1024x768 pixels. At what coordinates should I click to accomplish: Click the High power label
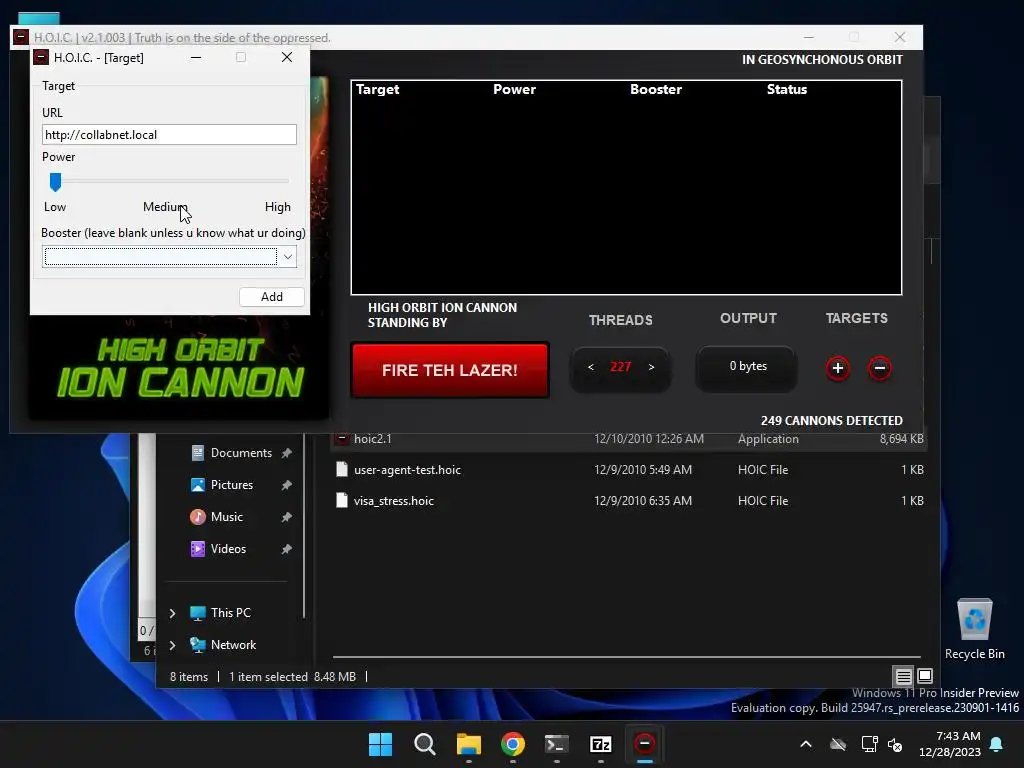click(x=278, y=207)
